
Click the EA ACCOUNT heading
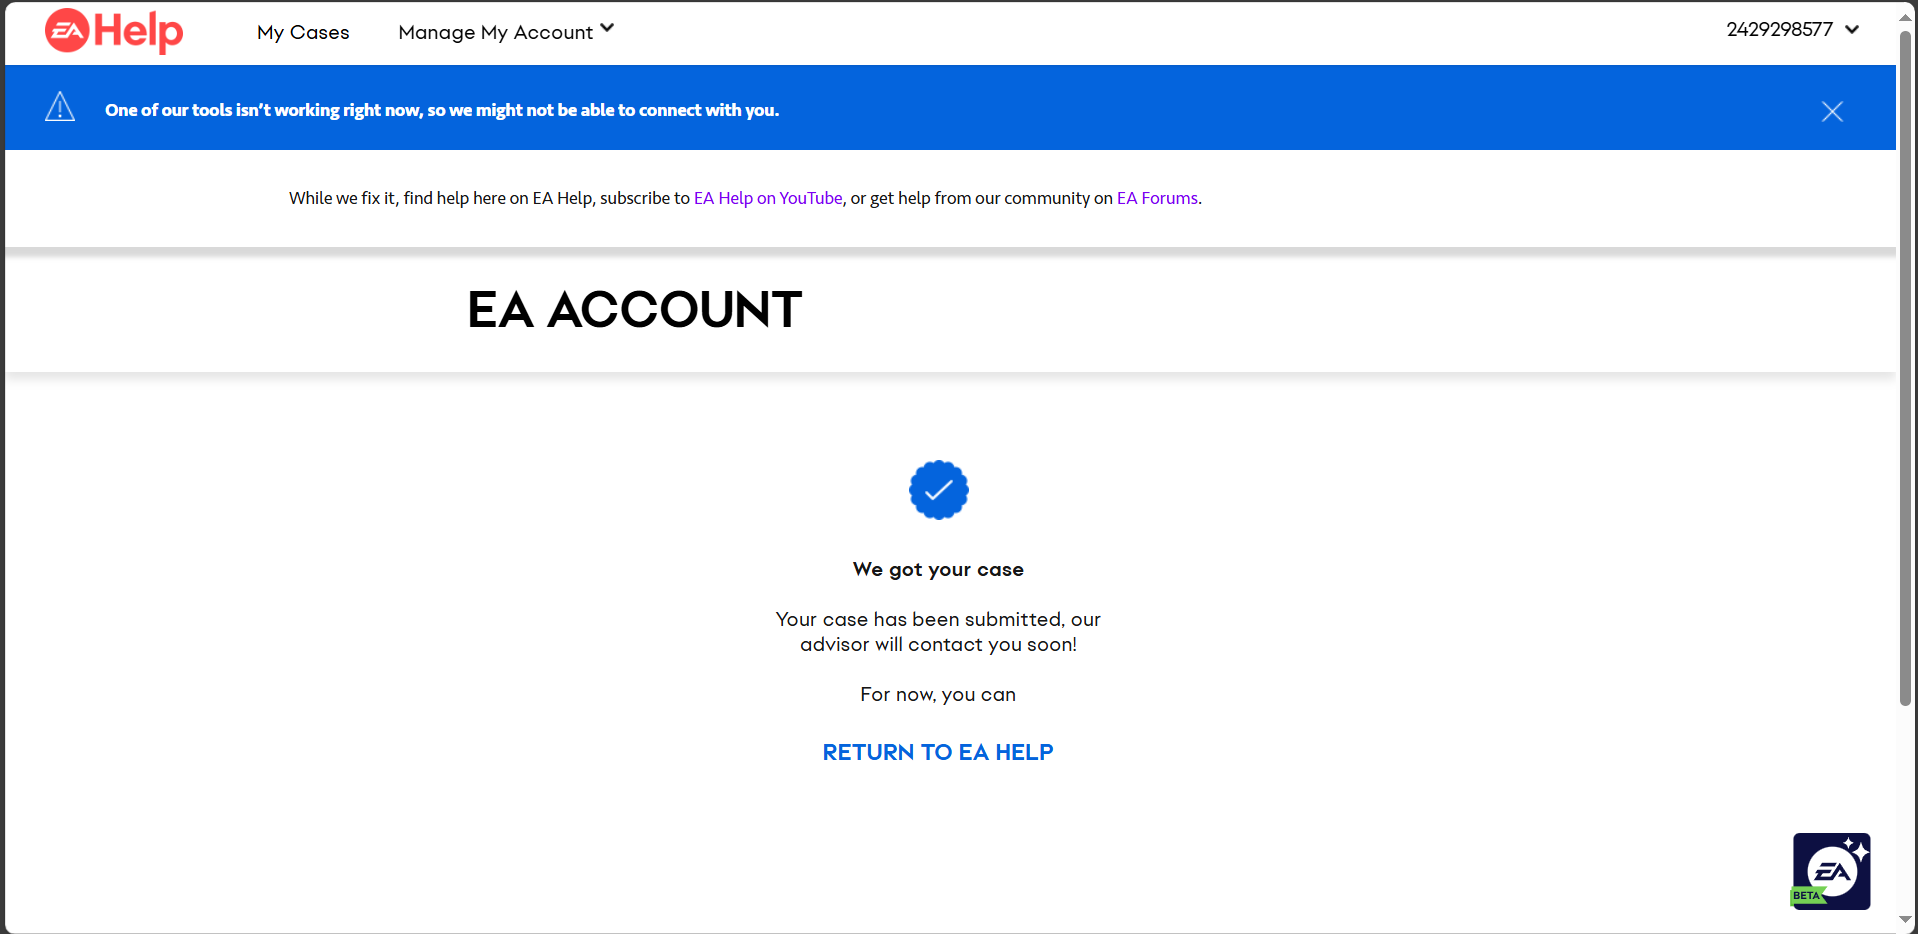click(x=635, y=310)
